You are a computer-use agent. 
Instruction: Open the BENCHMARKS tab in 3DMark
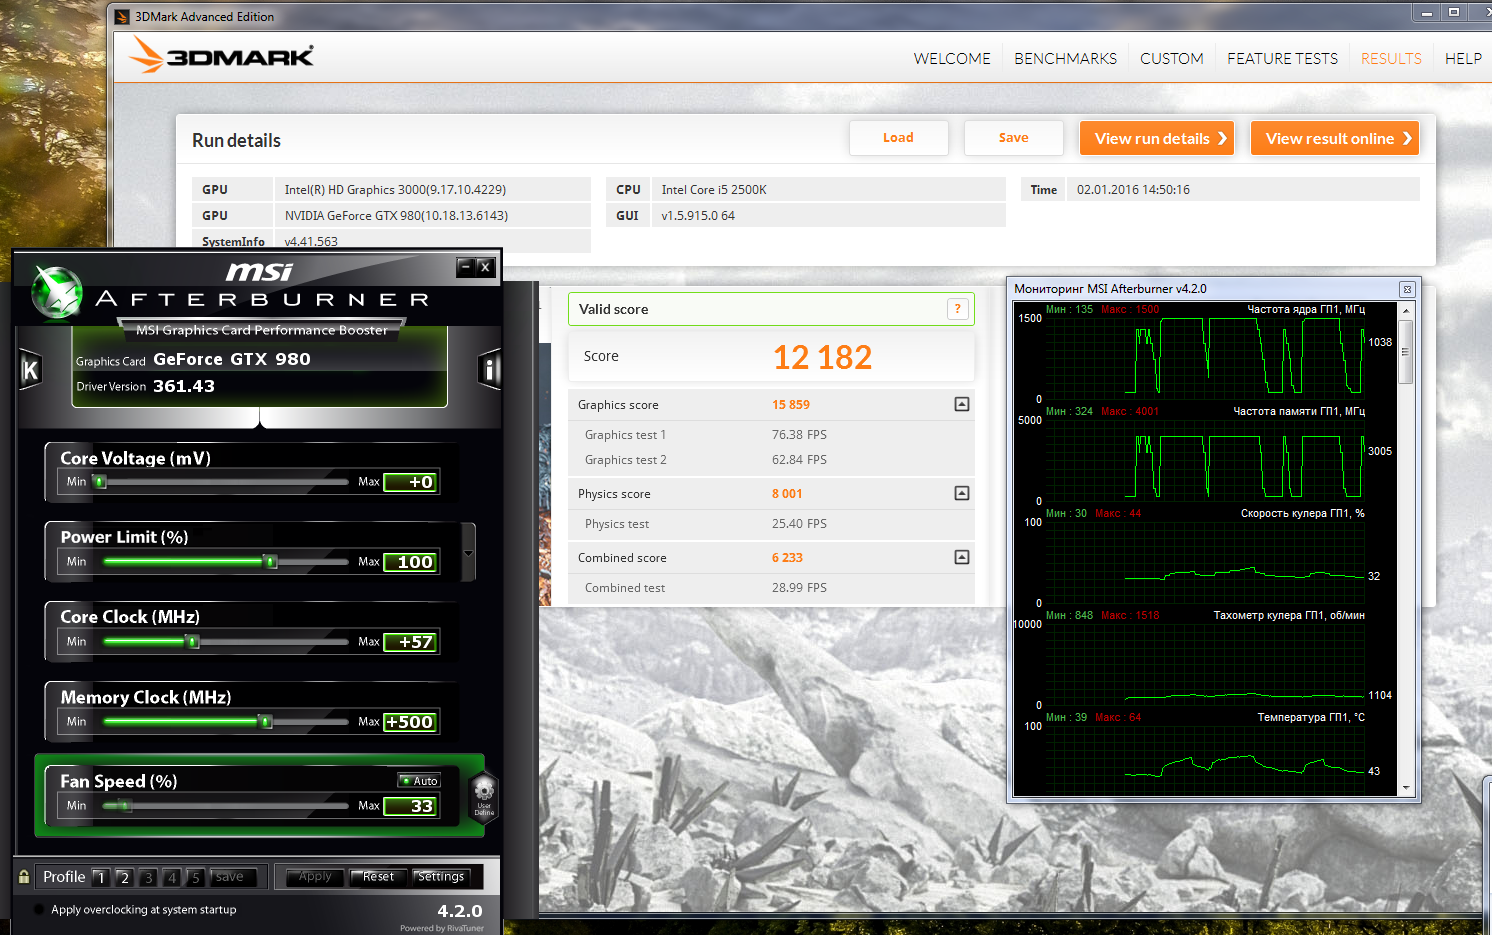(1065, 59)
